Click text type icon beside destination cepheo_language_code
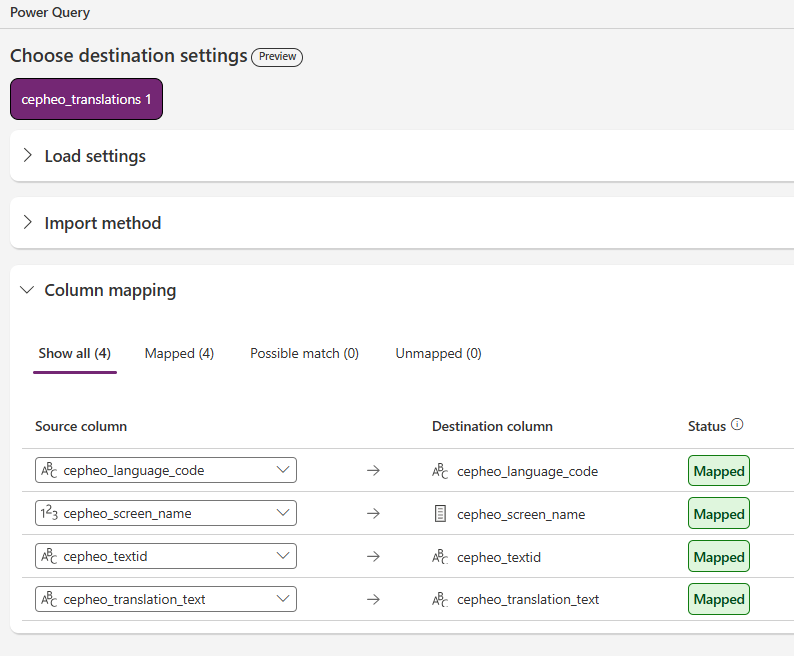 (x=440, y=471)
